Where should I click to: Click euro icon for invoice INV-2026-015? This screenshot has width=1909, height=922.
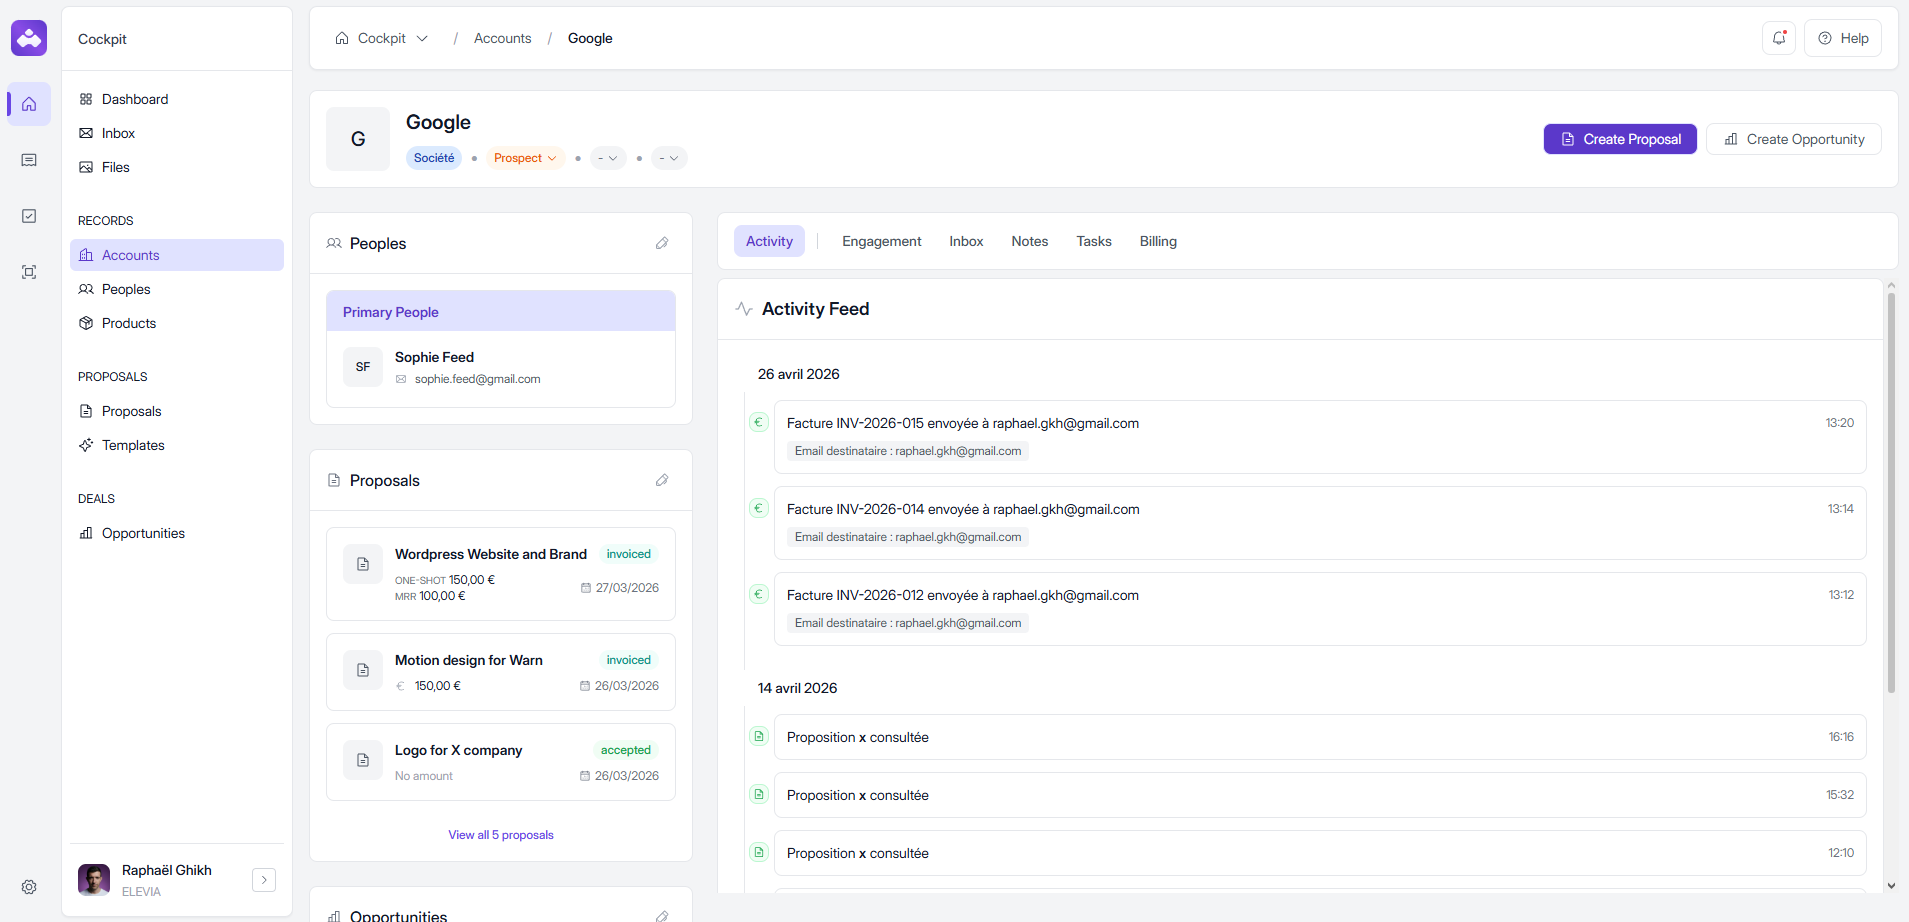pyautogui.click(x=759, y=422)
